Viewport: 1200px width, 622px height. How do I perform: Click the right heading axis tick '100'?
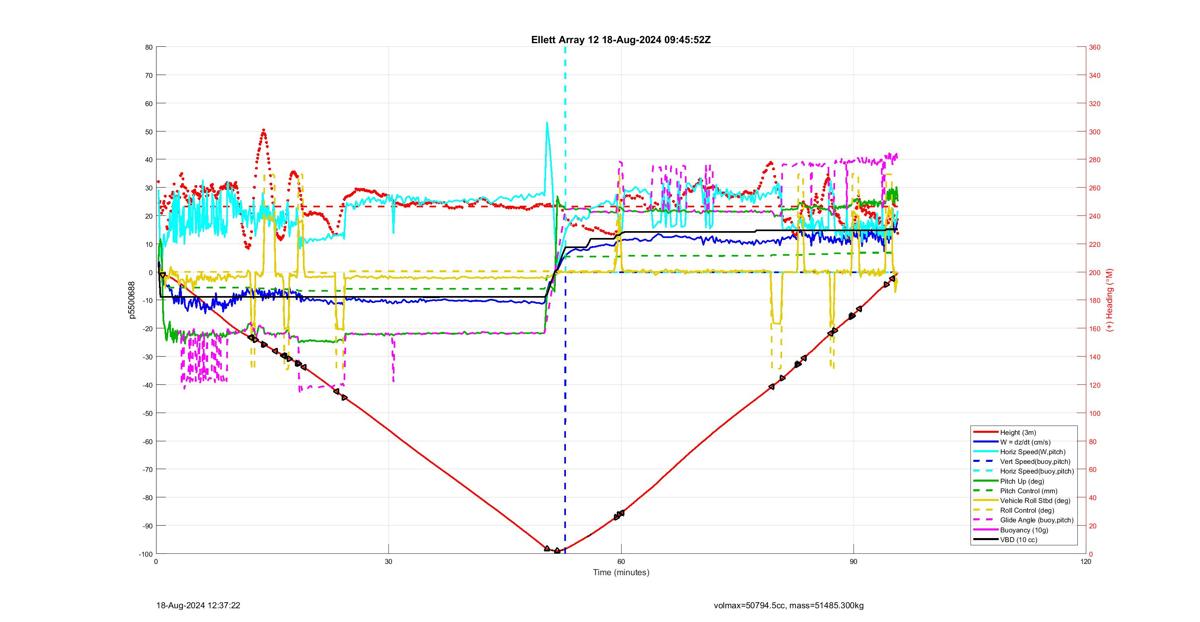point(1095,413)
